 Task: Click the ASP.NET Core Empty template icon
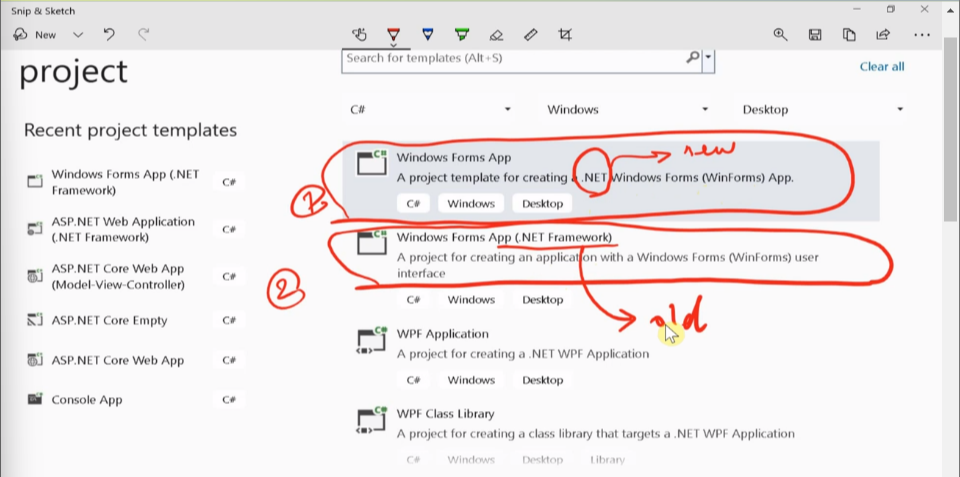click(x=35, y=320)
